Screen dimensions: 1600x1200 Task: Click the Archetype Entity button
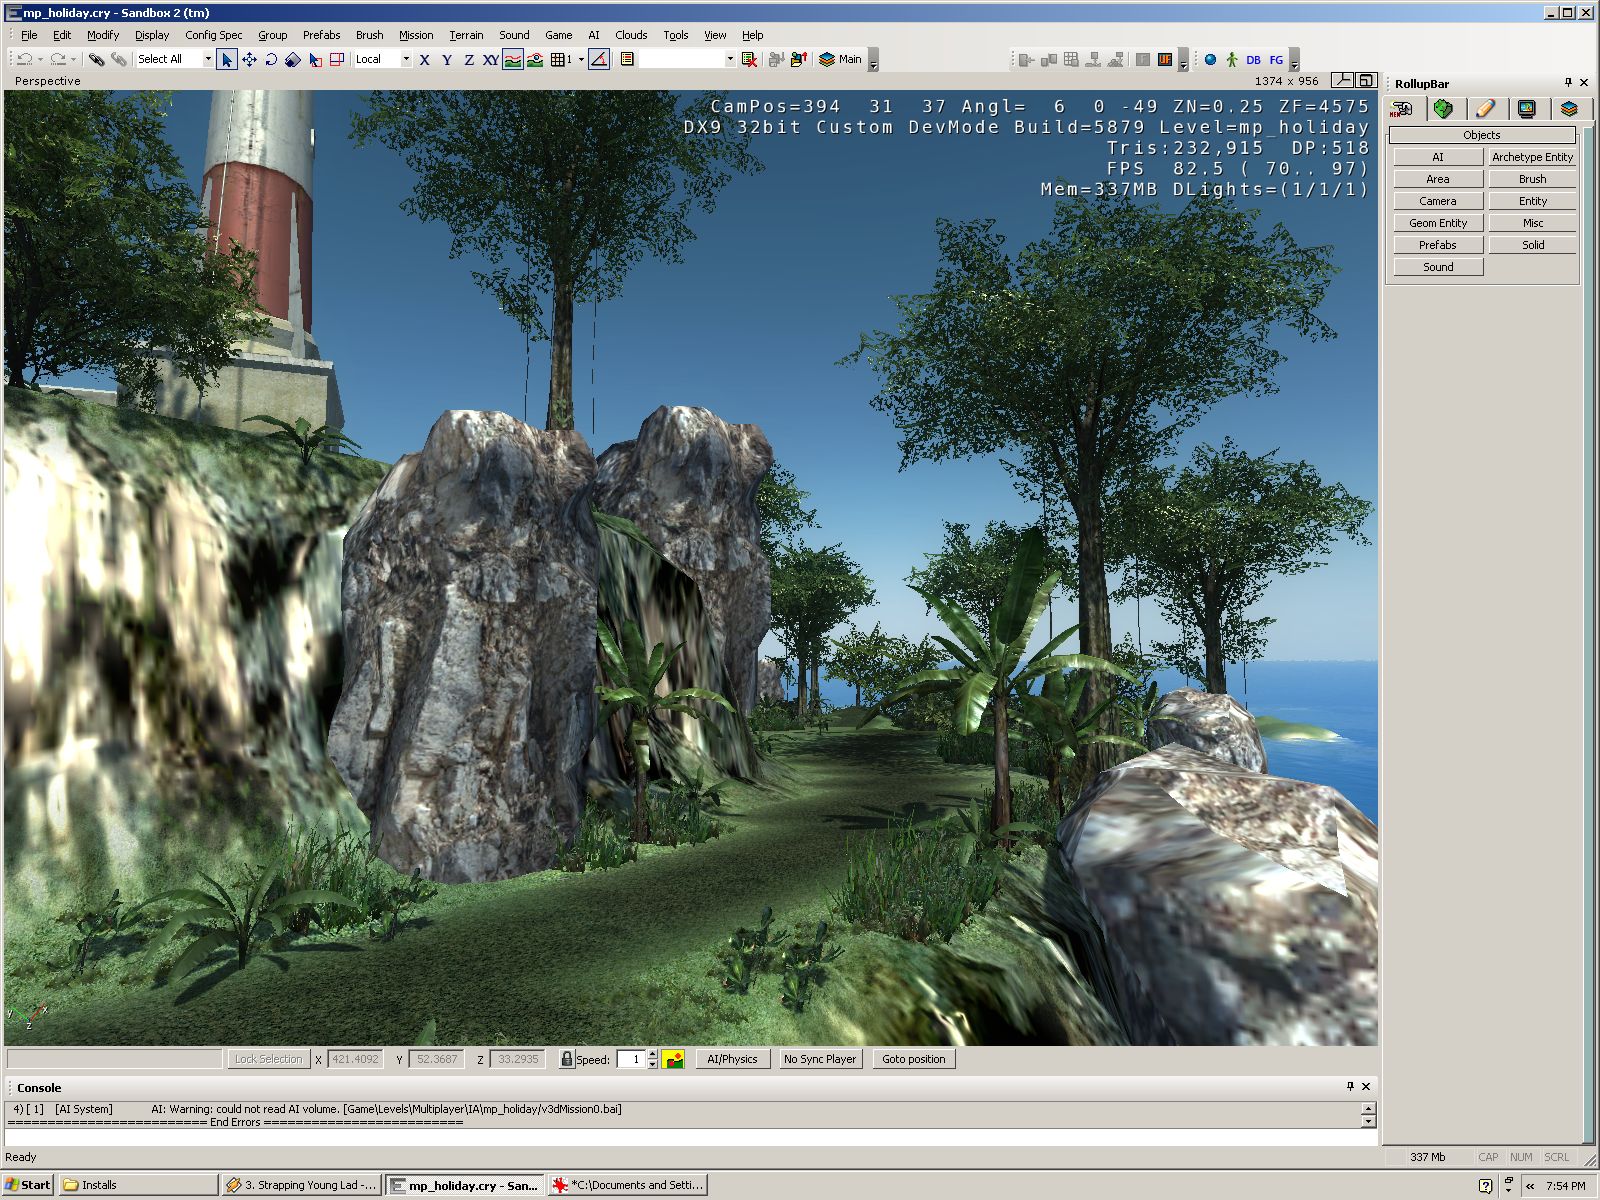pos(1532,157)
